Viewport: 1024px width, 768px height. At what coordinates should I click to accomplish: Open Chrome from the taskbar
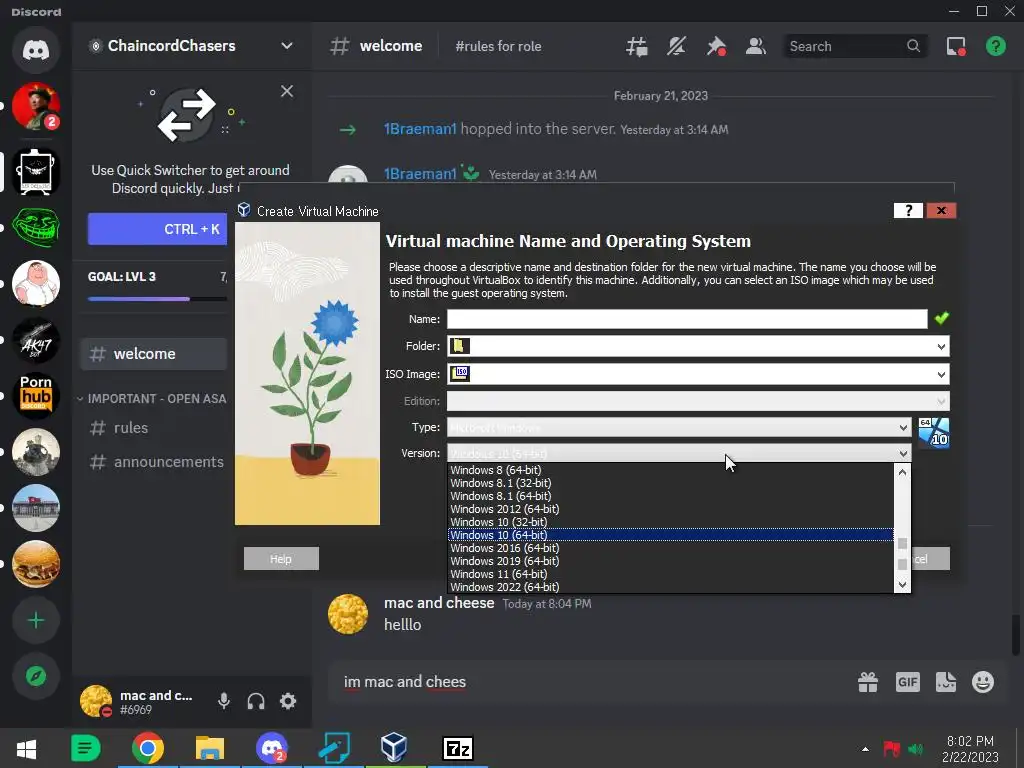click(x=148, y=748)
